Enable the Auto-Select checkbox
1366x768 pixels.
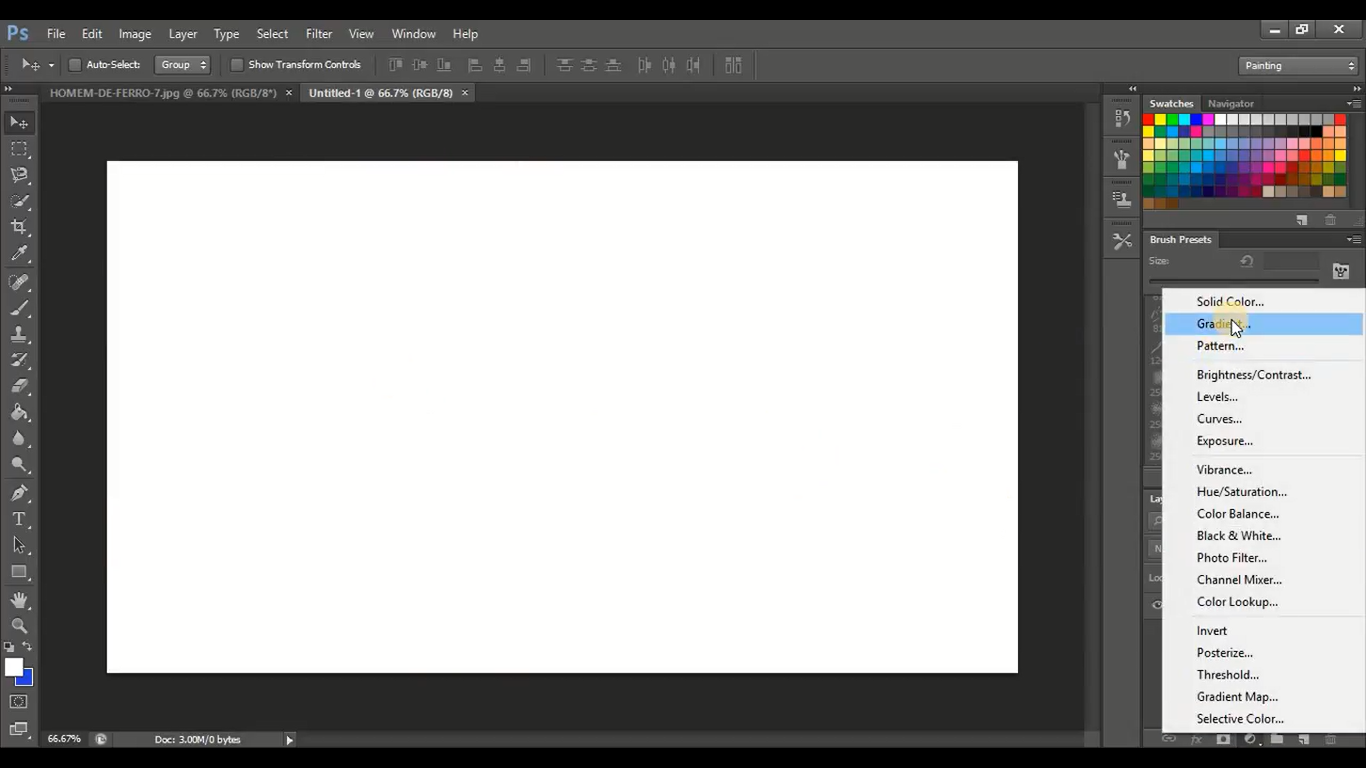[75, 64]
